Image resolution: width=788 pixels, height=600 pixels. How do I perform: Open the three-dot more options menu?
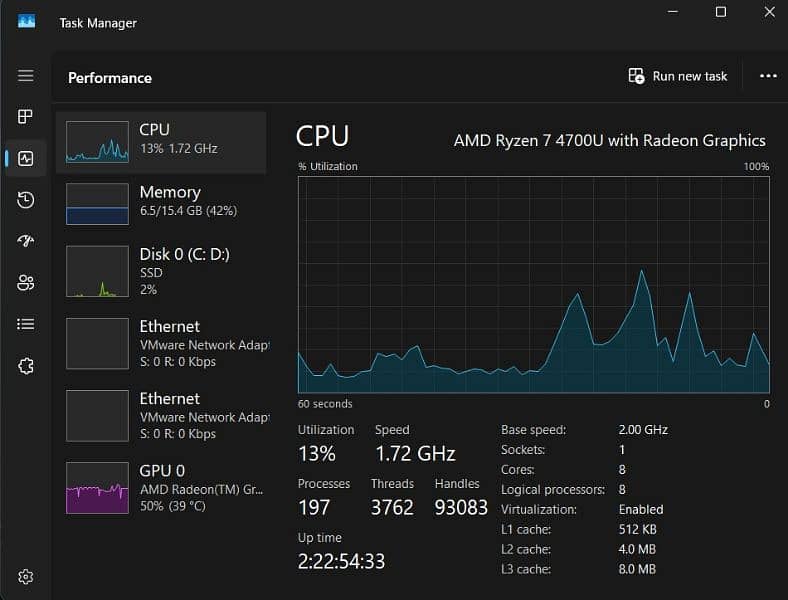coord(768,76)
